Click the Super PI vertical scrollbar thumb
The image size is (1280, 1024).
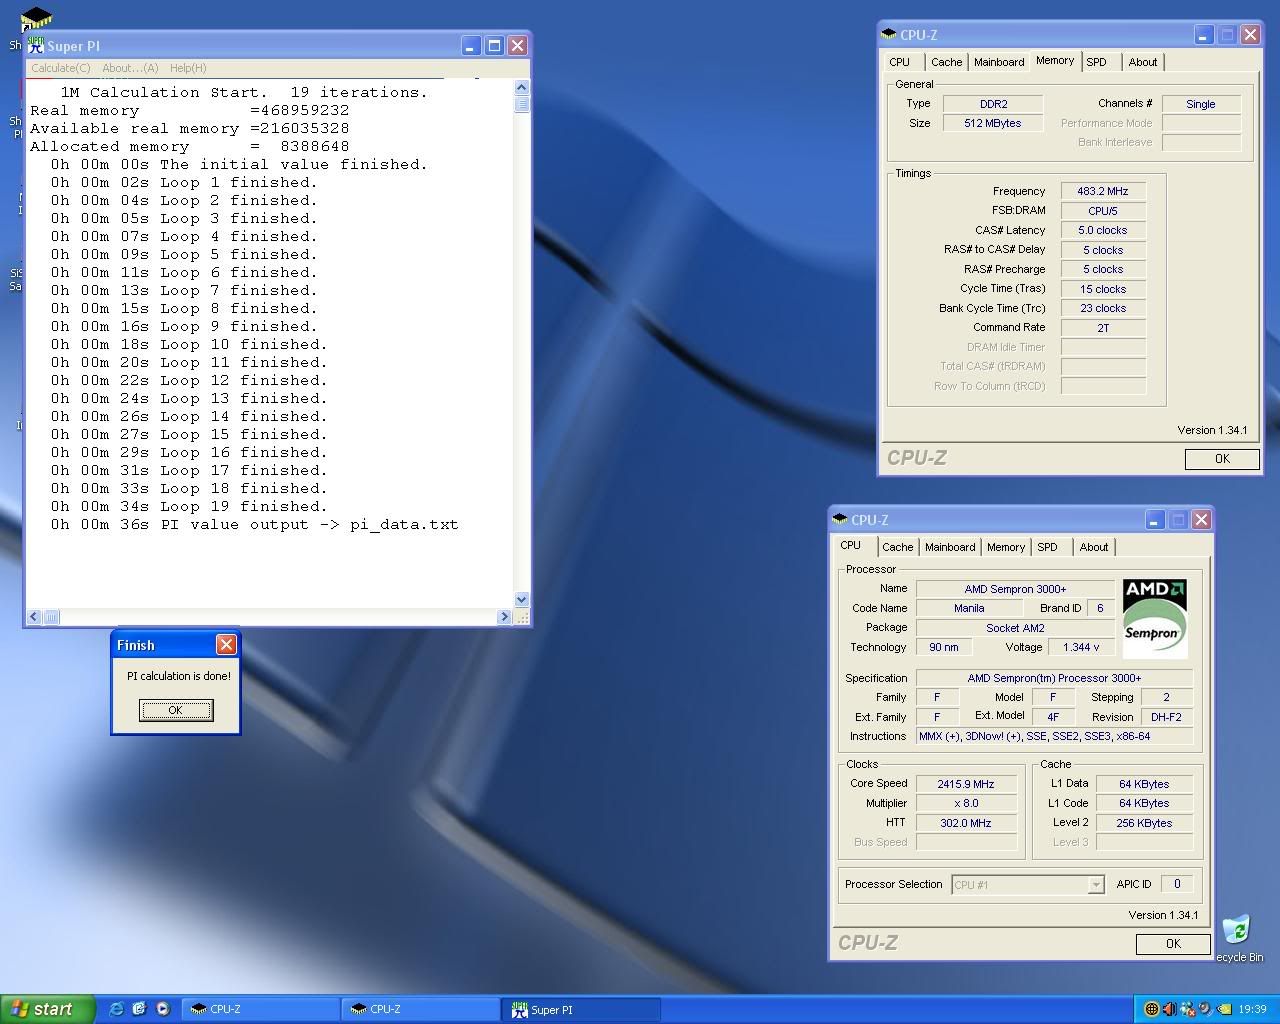[x=521, y=104]
